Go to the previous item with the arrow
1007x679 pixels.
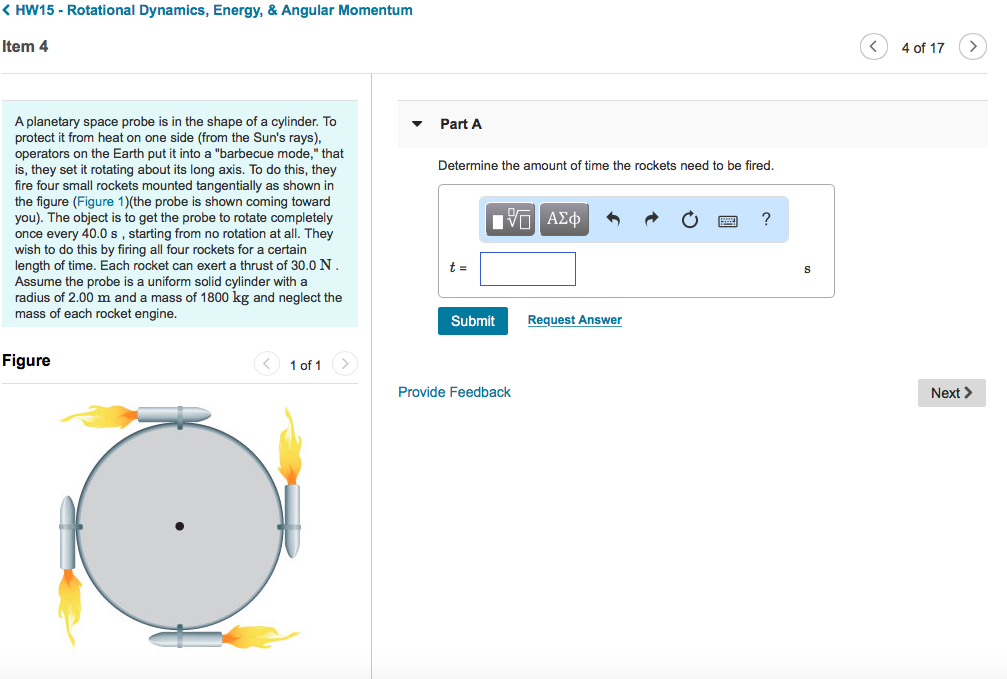pyautogui.click(x=873, y=46)
